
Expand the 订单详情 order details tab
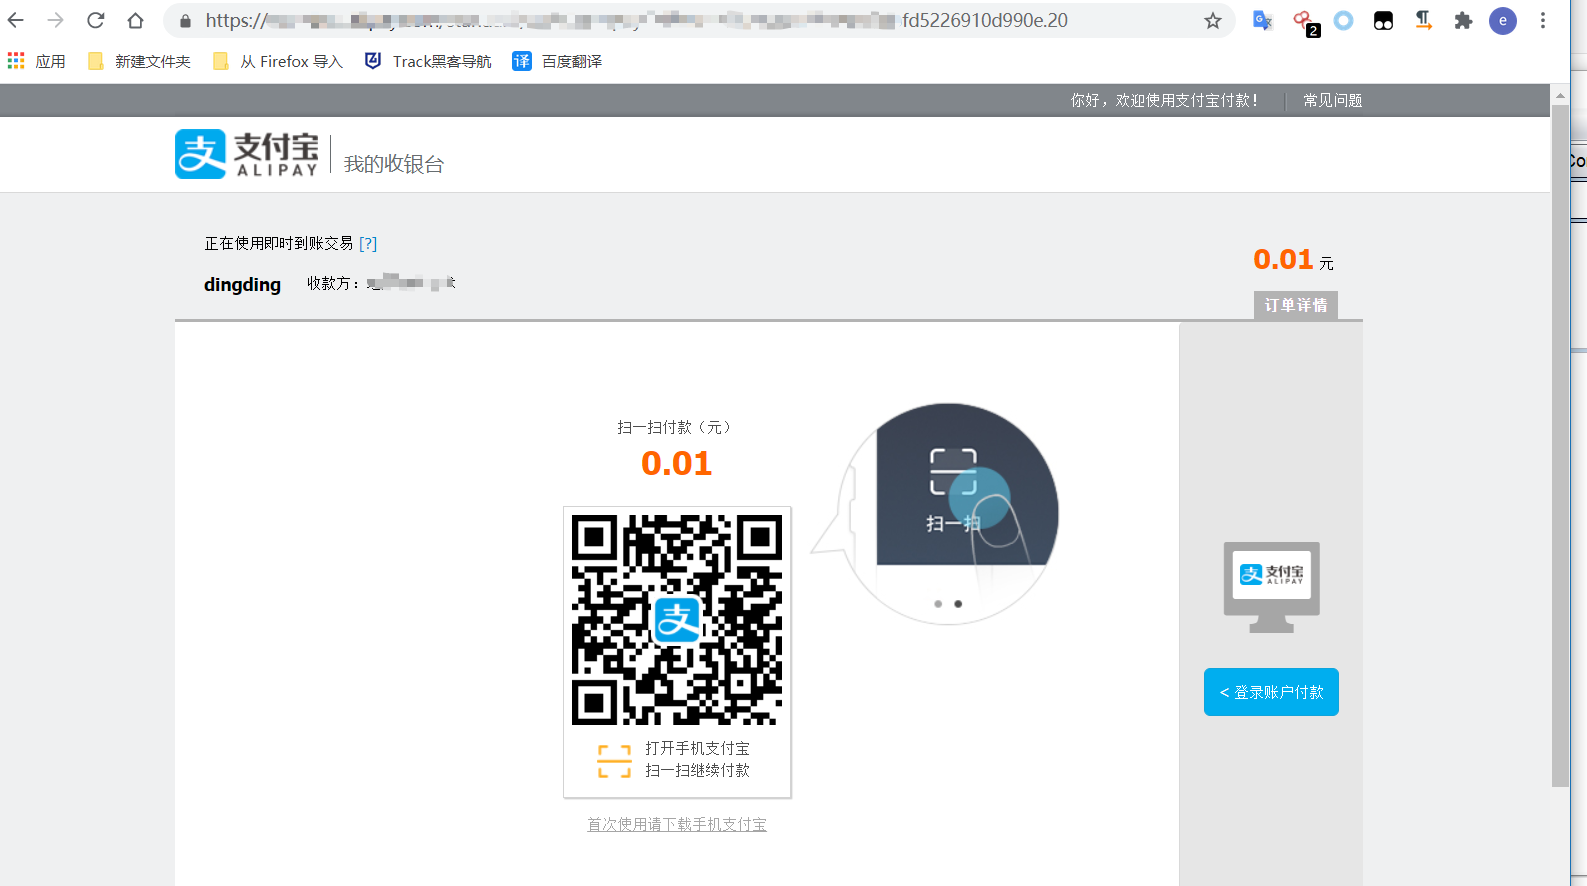[x=1296, y=305]
